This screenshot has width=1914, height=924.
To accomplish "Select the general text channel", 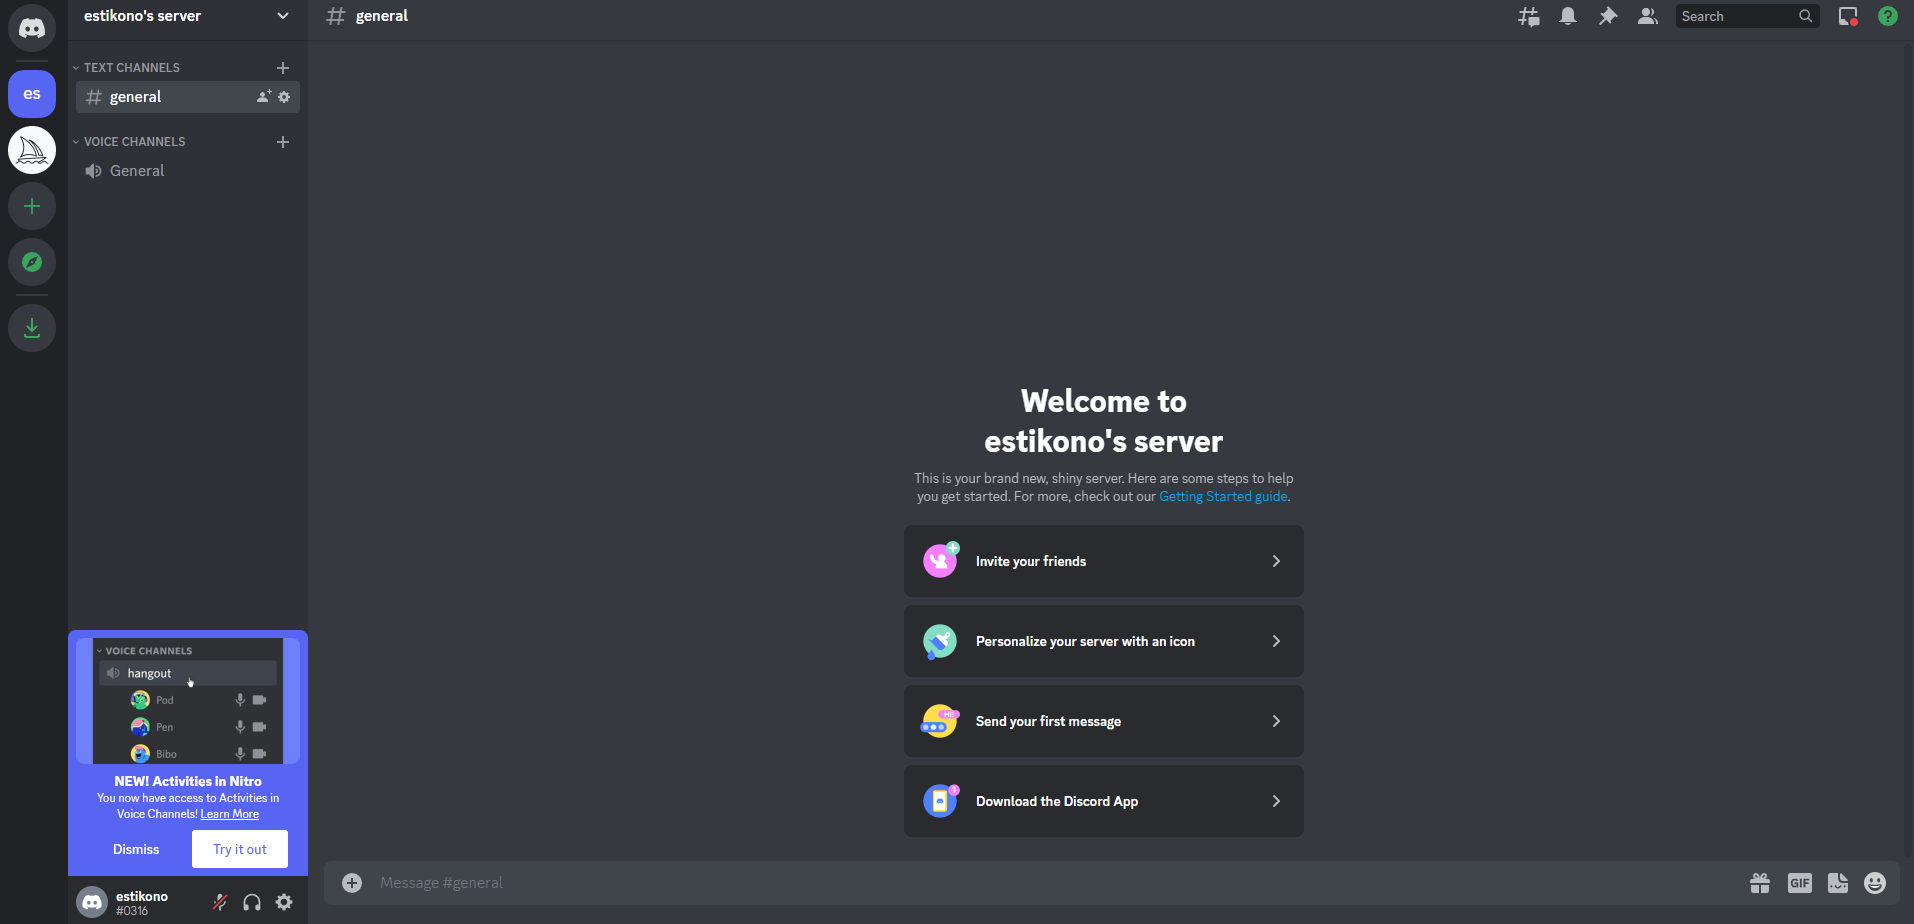I will [x=188, y=97].
